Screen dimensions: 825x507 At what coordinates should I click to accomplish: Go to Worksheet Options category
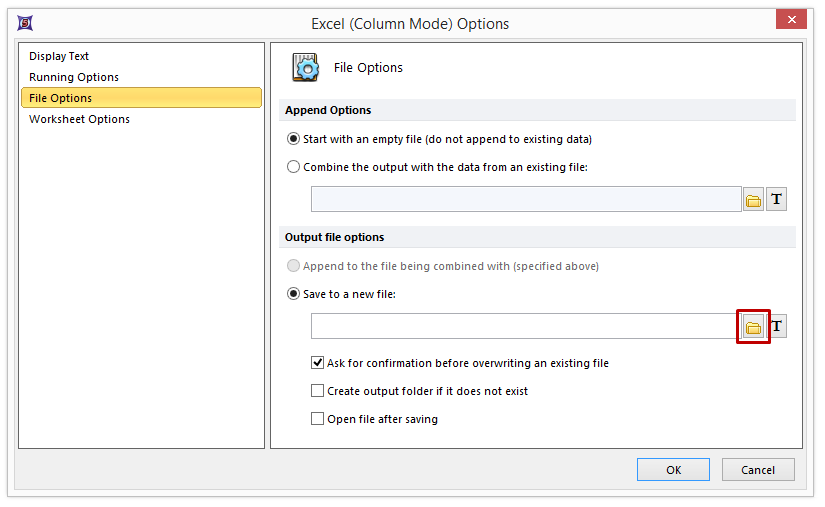(x=79, y=119)
